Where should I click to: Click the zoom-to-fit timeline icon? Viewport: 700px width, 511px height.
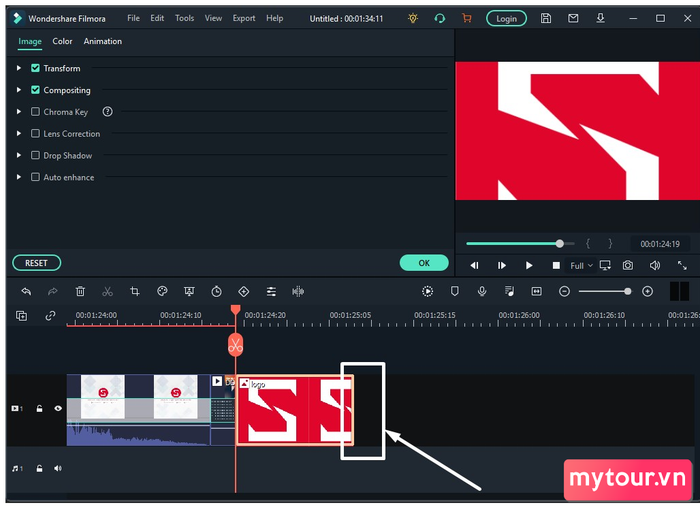pos(537,292)
